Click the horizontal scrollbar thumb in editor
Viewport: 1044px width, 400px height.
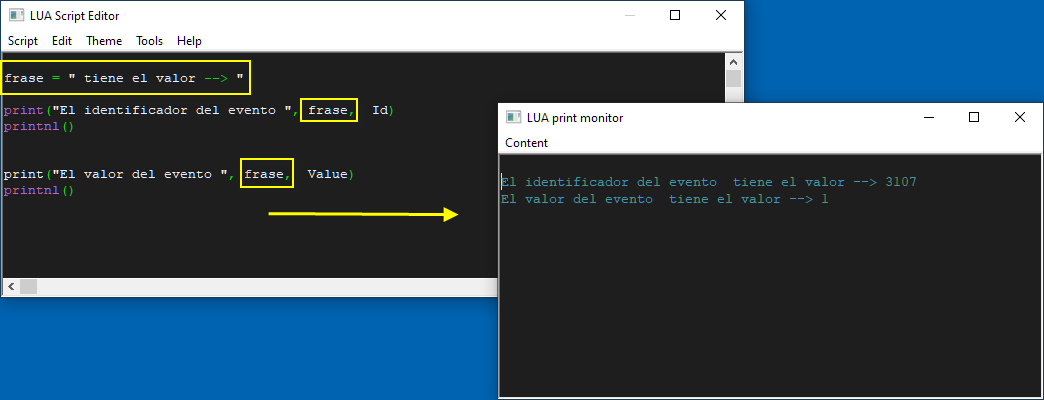28,287
